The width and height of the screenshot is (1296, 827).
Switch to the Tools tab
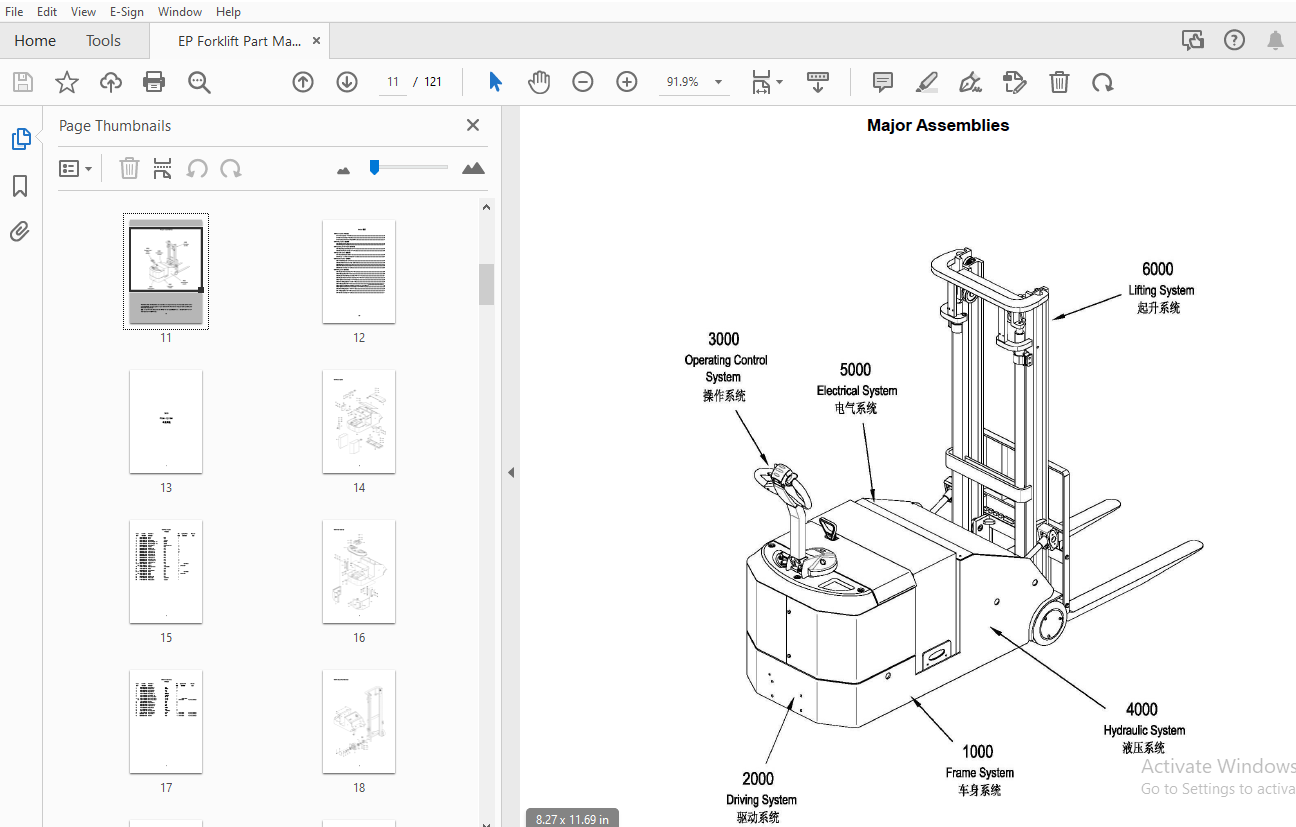103,41
